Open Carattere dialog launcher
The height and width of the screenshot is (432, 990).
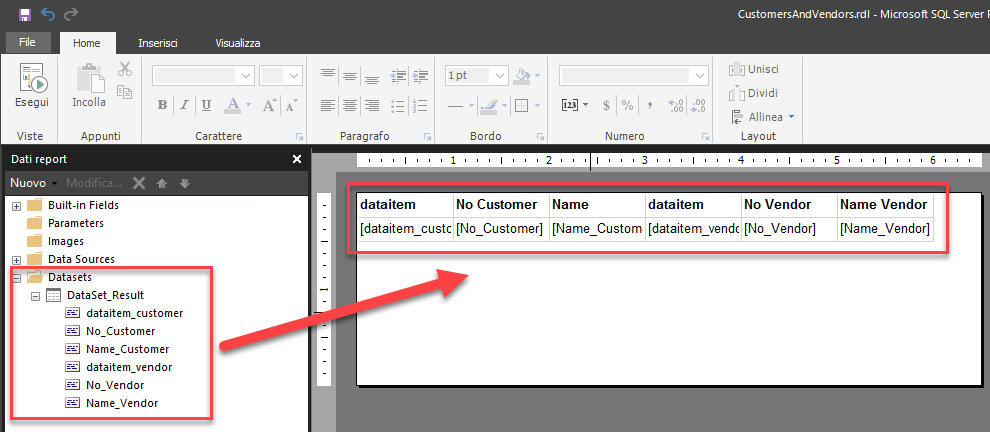[x=298, y=136]
